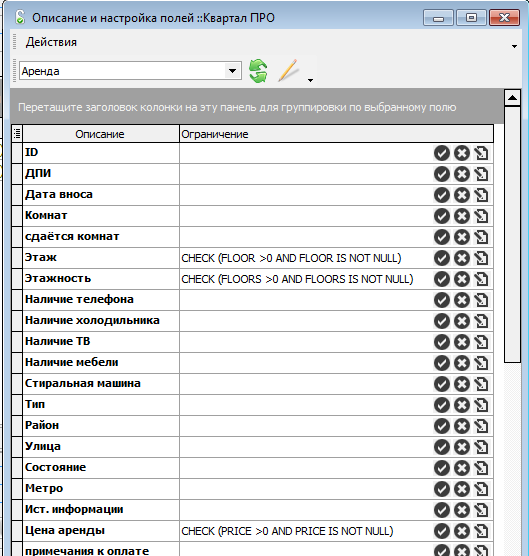Viewport: 529px width, 556px height.
Task: Click the document icon in the Цена аренды row
Action: pos(481,531)
